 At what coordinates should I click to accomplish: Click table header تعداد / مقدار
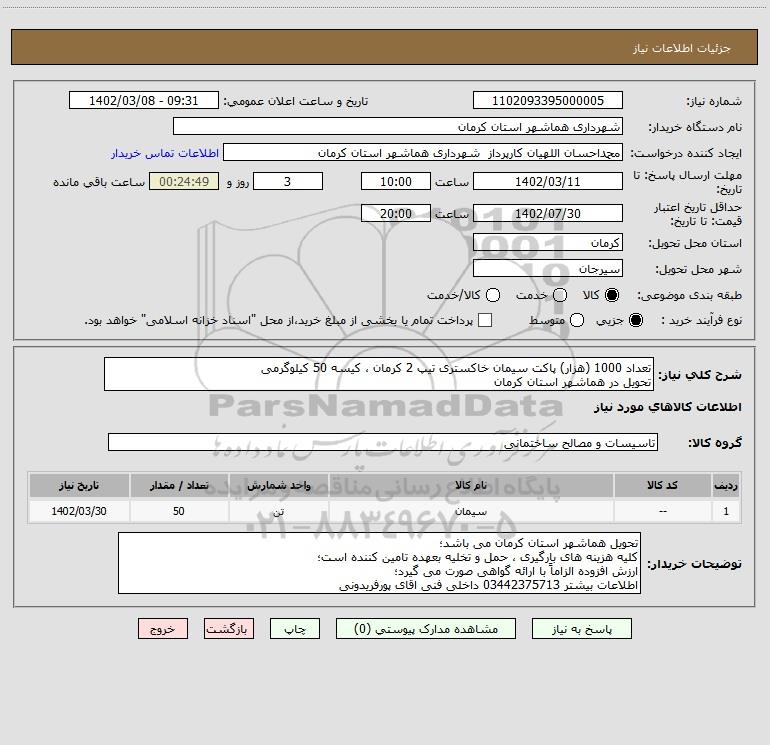click(179, 486)
